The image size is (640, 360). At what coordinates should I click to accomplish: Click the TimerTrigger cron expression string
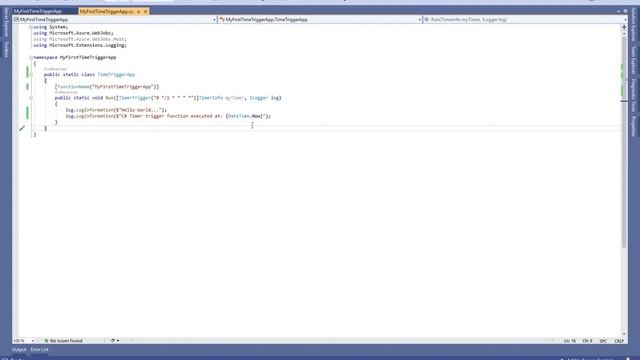click(173, 98)
